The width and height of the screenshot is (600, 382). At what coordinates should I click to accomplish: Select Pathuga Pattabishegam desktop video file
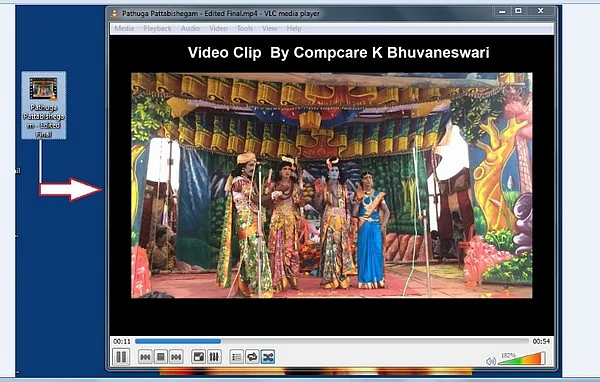pos(44,105)
